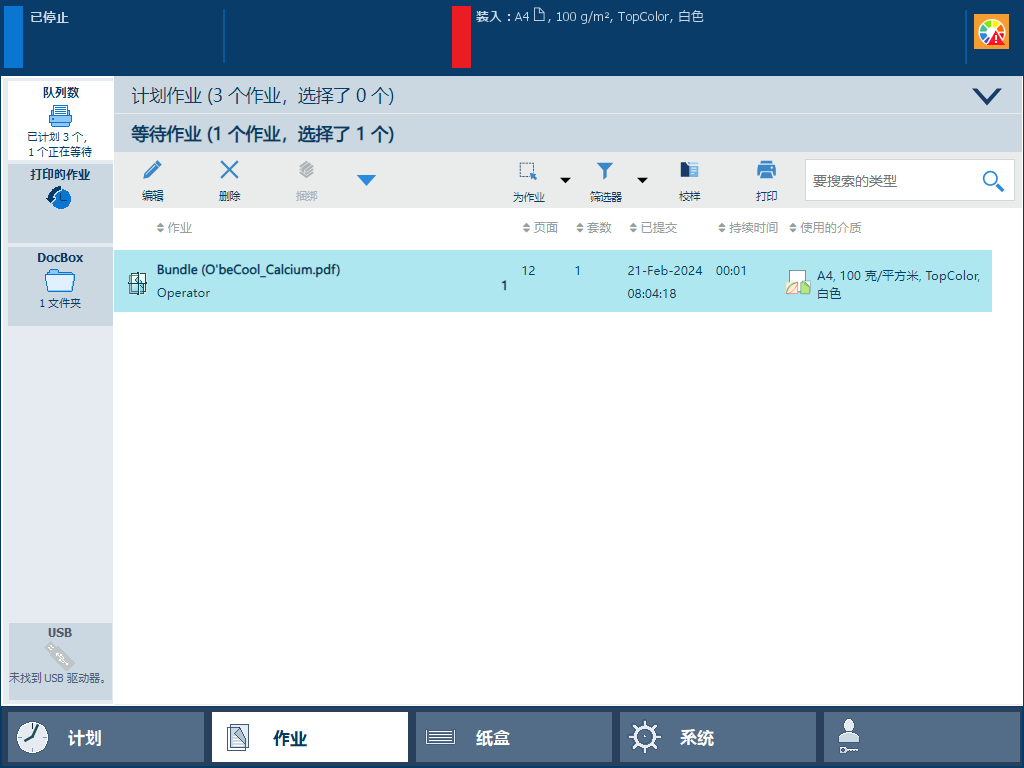Viewport: 1024px width, 768px height.
Task: Click the Edit (编辑) pencil icon
Action: [152, 170]
